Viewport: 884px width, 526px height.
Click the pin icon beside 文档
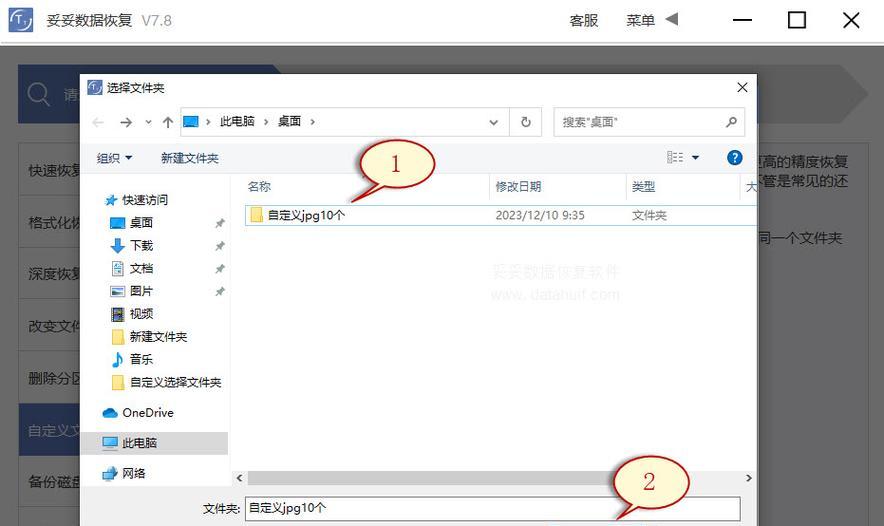point(220,269)
